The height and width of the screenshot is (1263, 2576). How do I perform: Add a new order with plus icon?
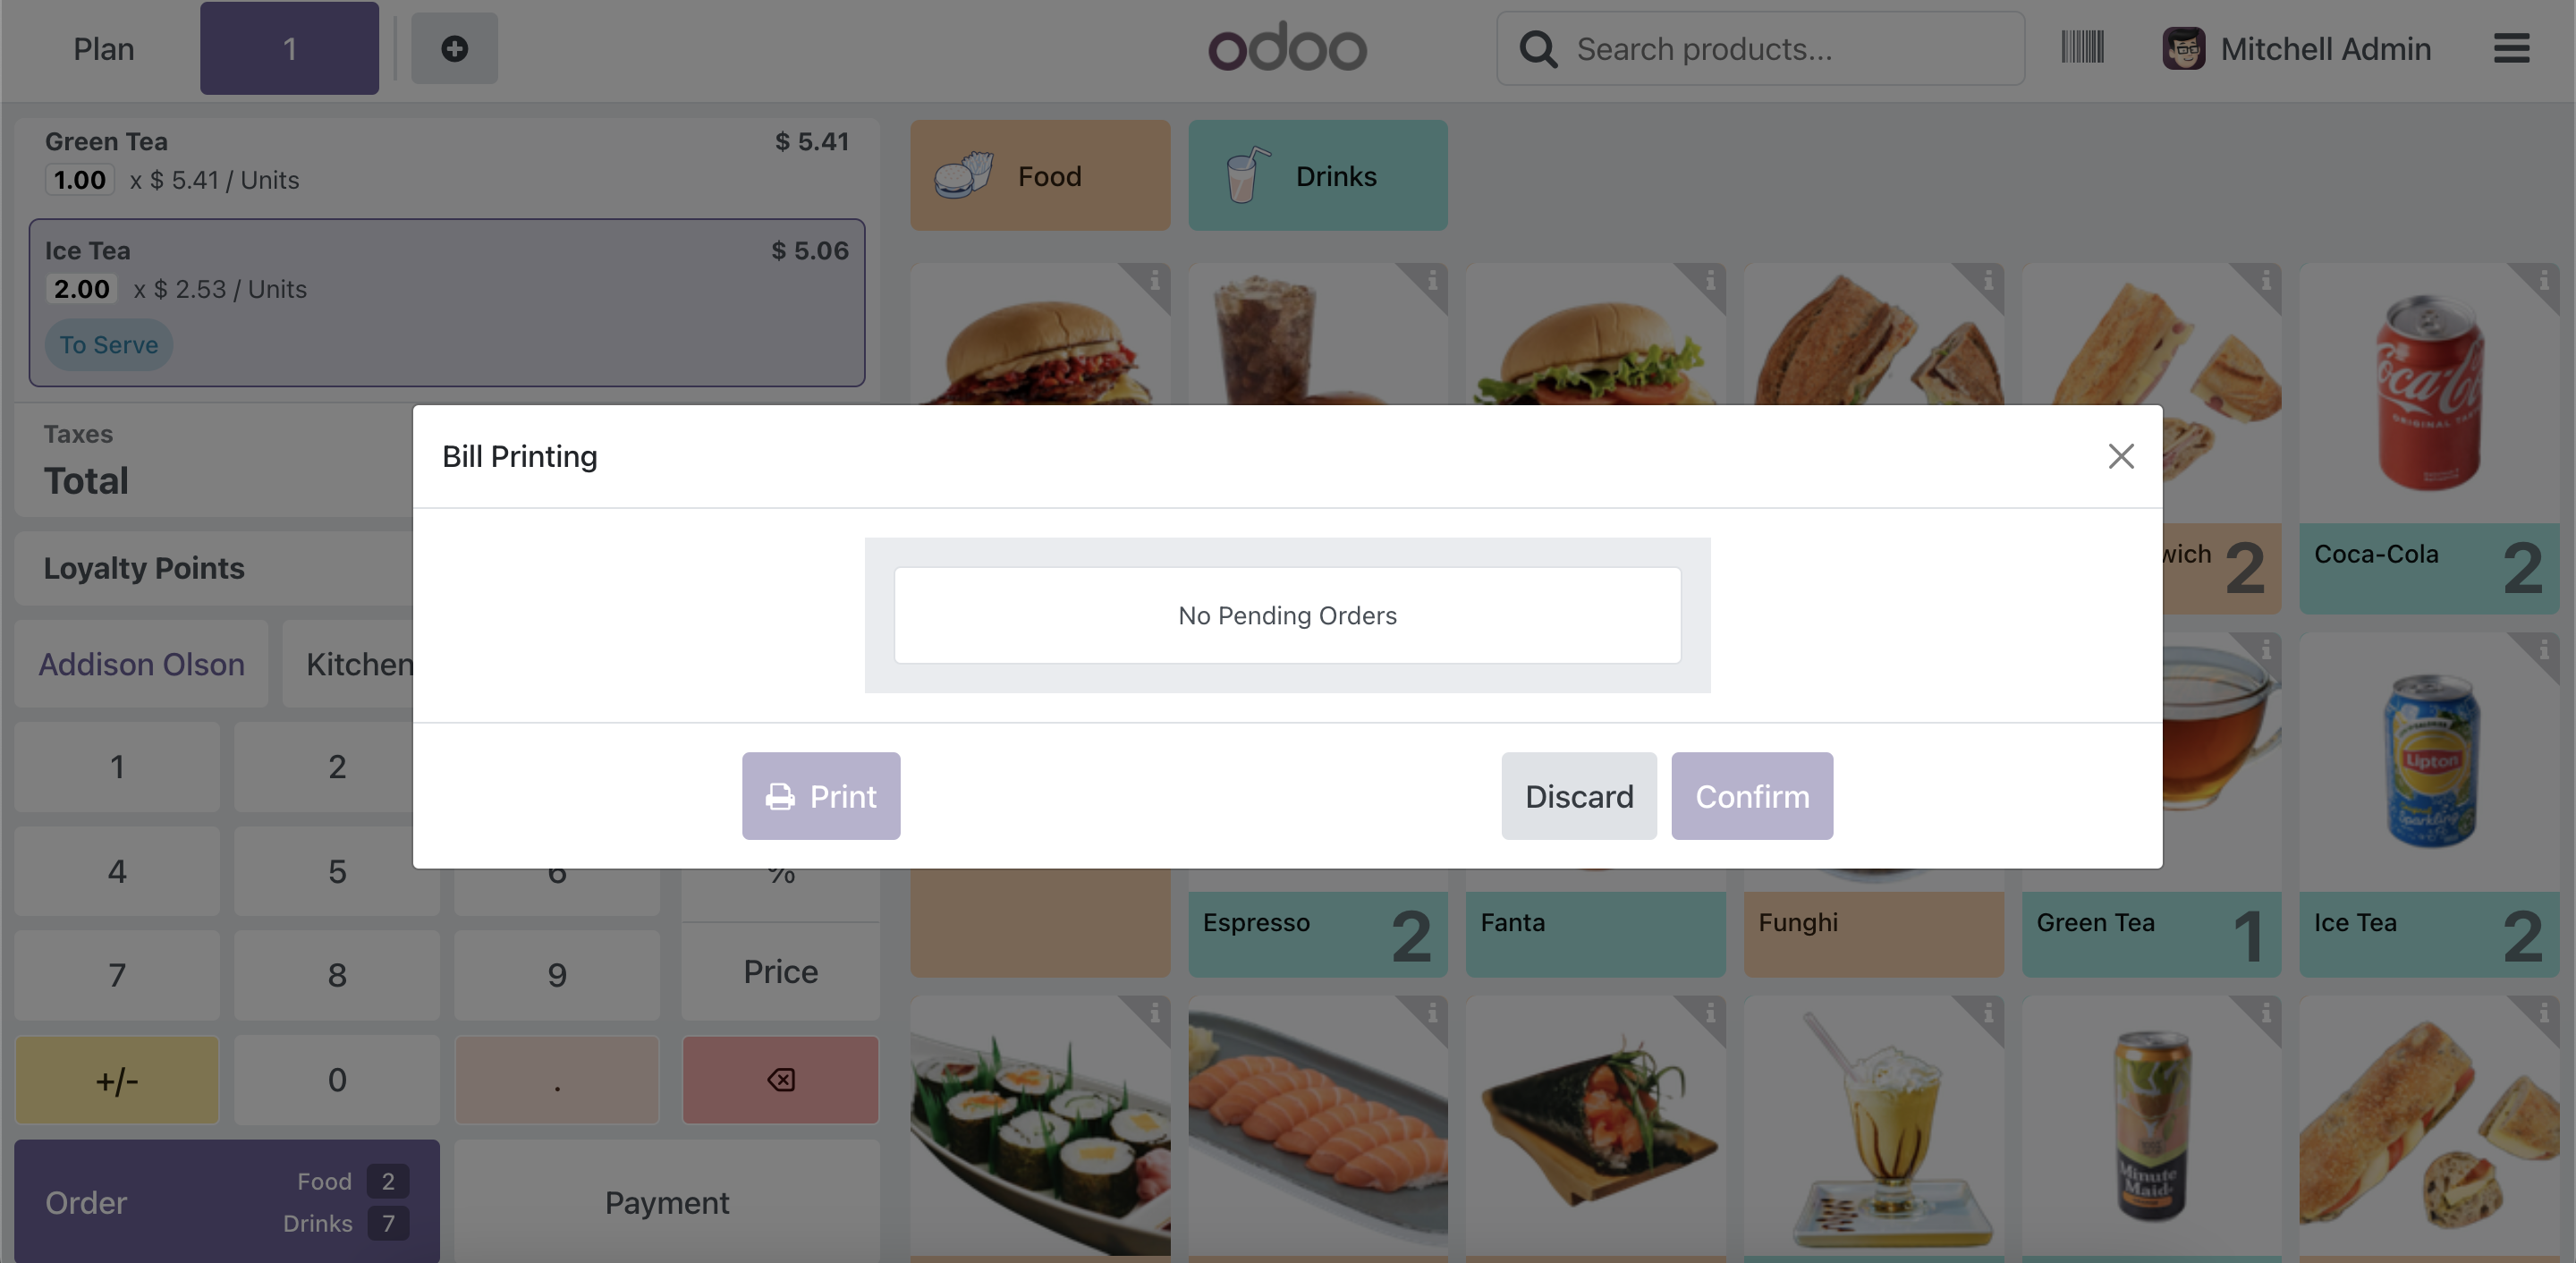point(454,48)
